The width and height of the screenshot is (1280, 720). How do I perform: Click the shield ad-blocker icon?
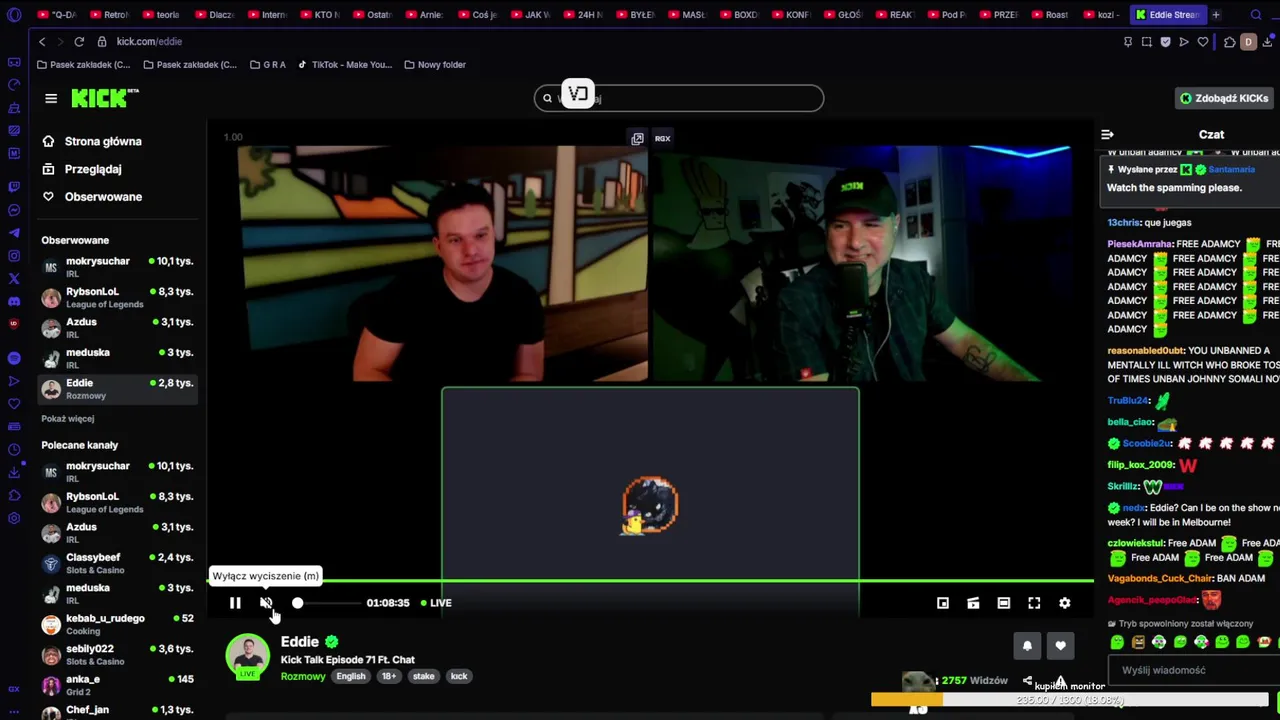[x=1165, y=42]
